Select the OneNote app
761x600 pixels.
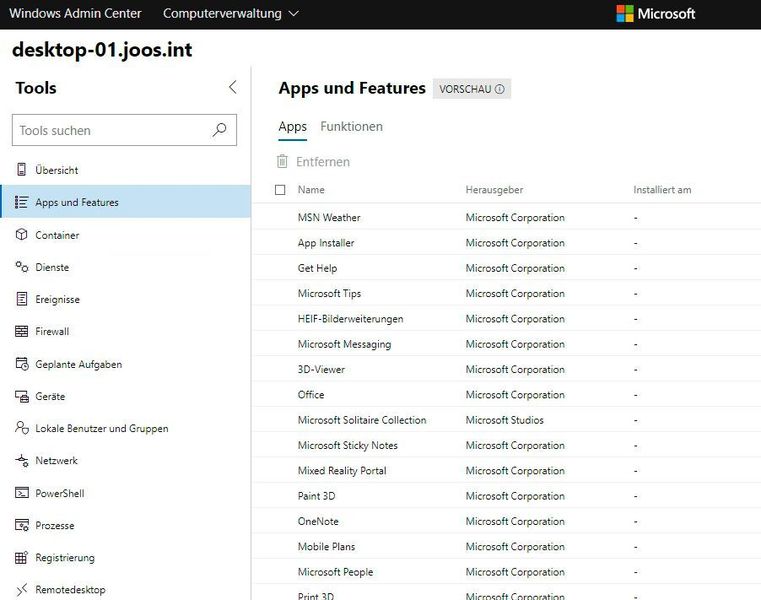point(507,521)
